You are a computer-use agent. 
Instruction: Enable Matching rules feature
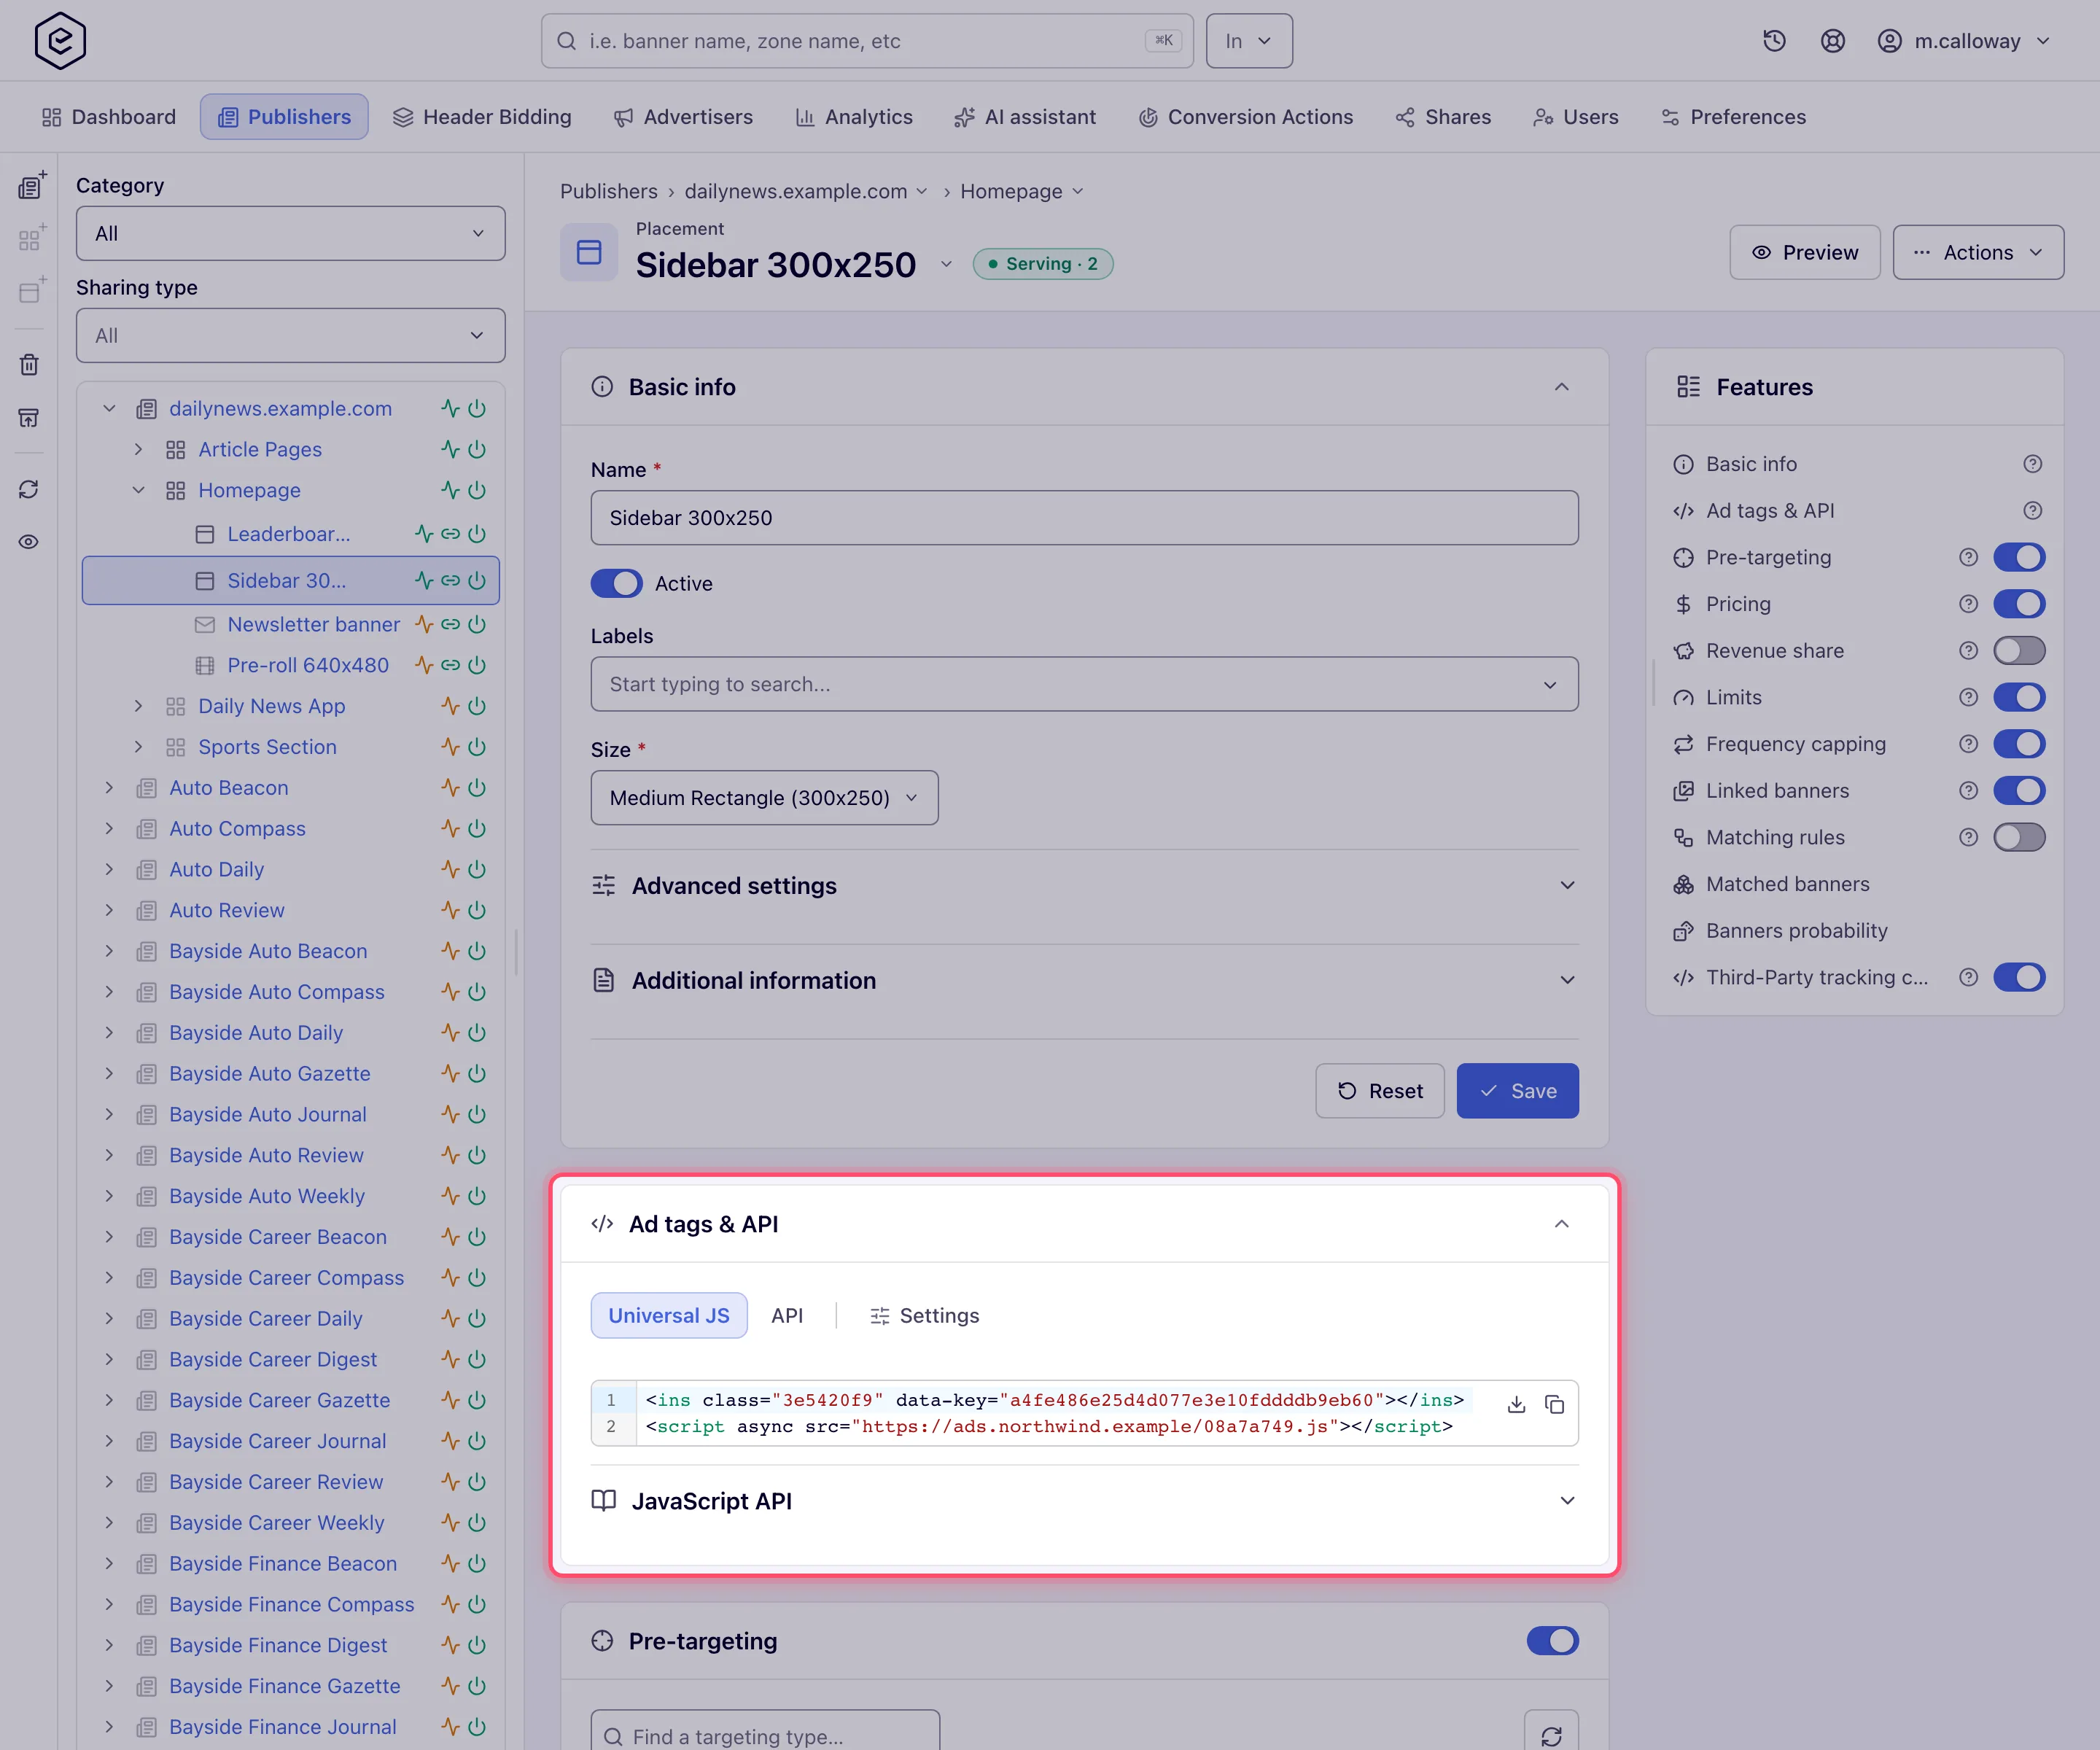[x=2019, y=837]
